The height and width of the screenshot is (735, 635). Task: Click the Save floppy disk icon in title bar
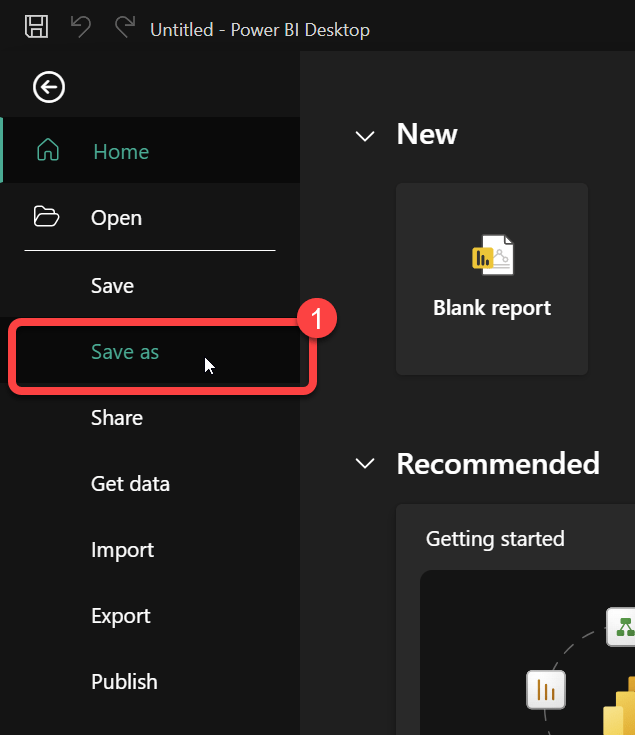37,26
